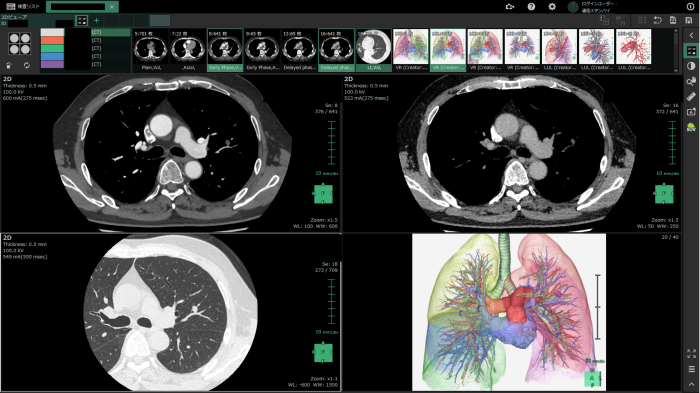
Task: Click the grayed series list icon
Action: pyautogui.click(x=642, y=20)
